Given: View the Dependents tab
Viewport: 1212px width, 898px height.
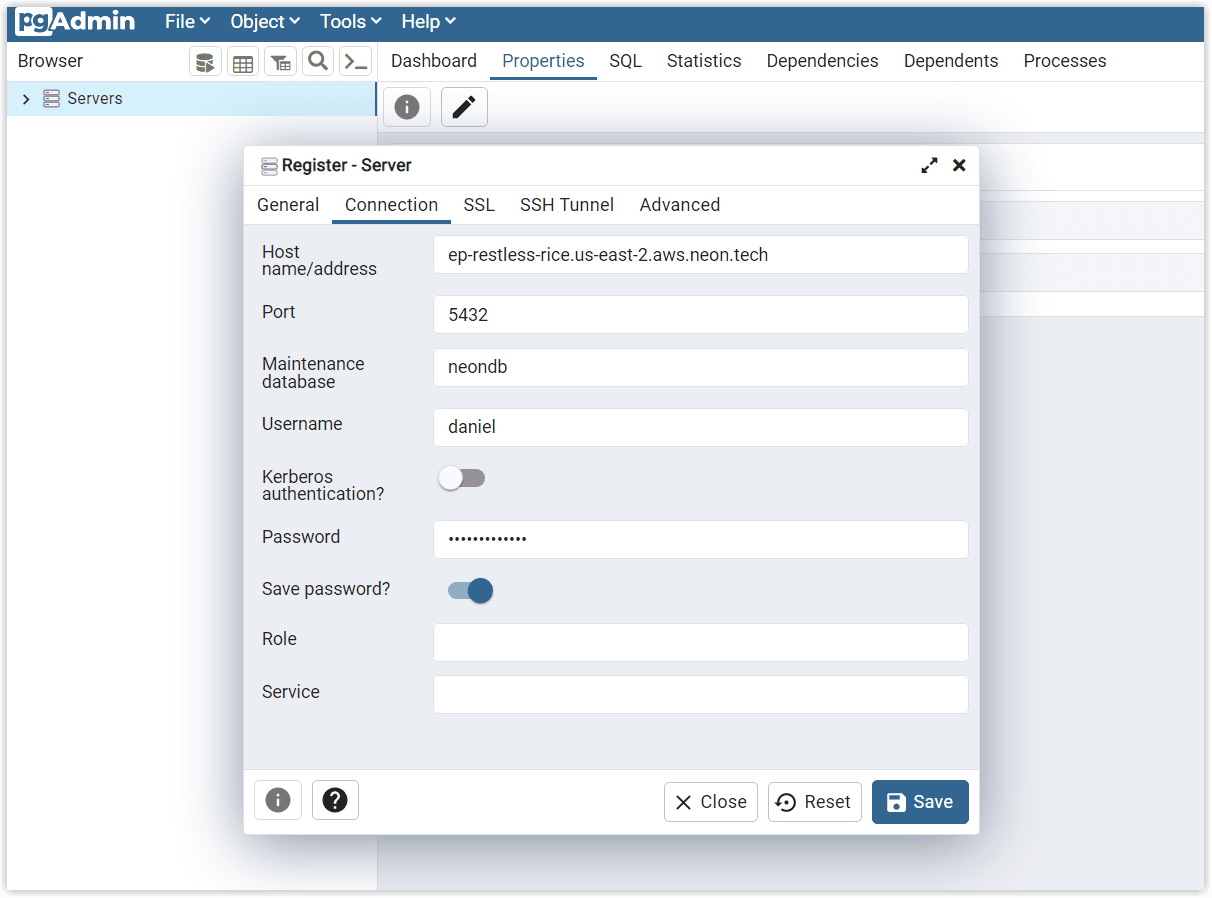Looking at the screenshot, I should pyautogui.click(x=951, y=61).
